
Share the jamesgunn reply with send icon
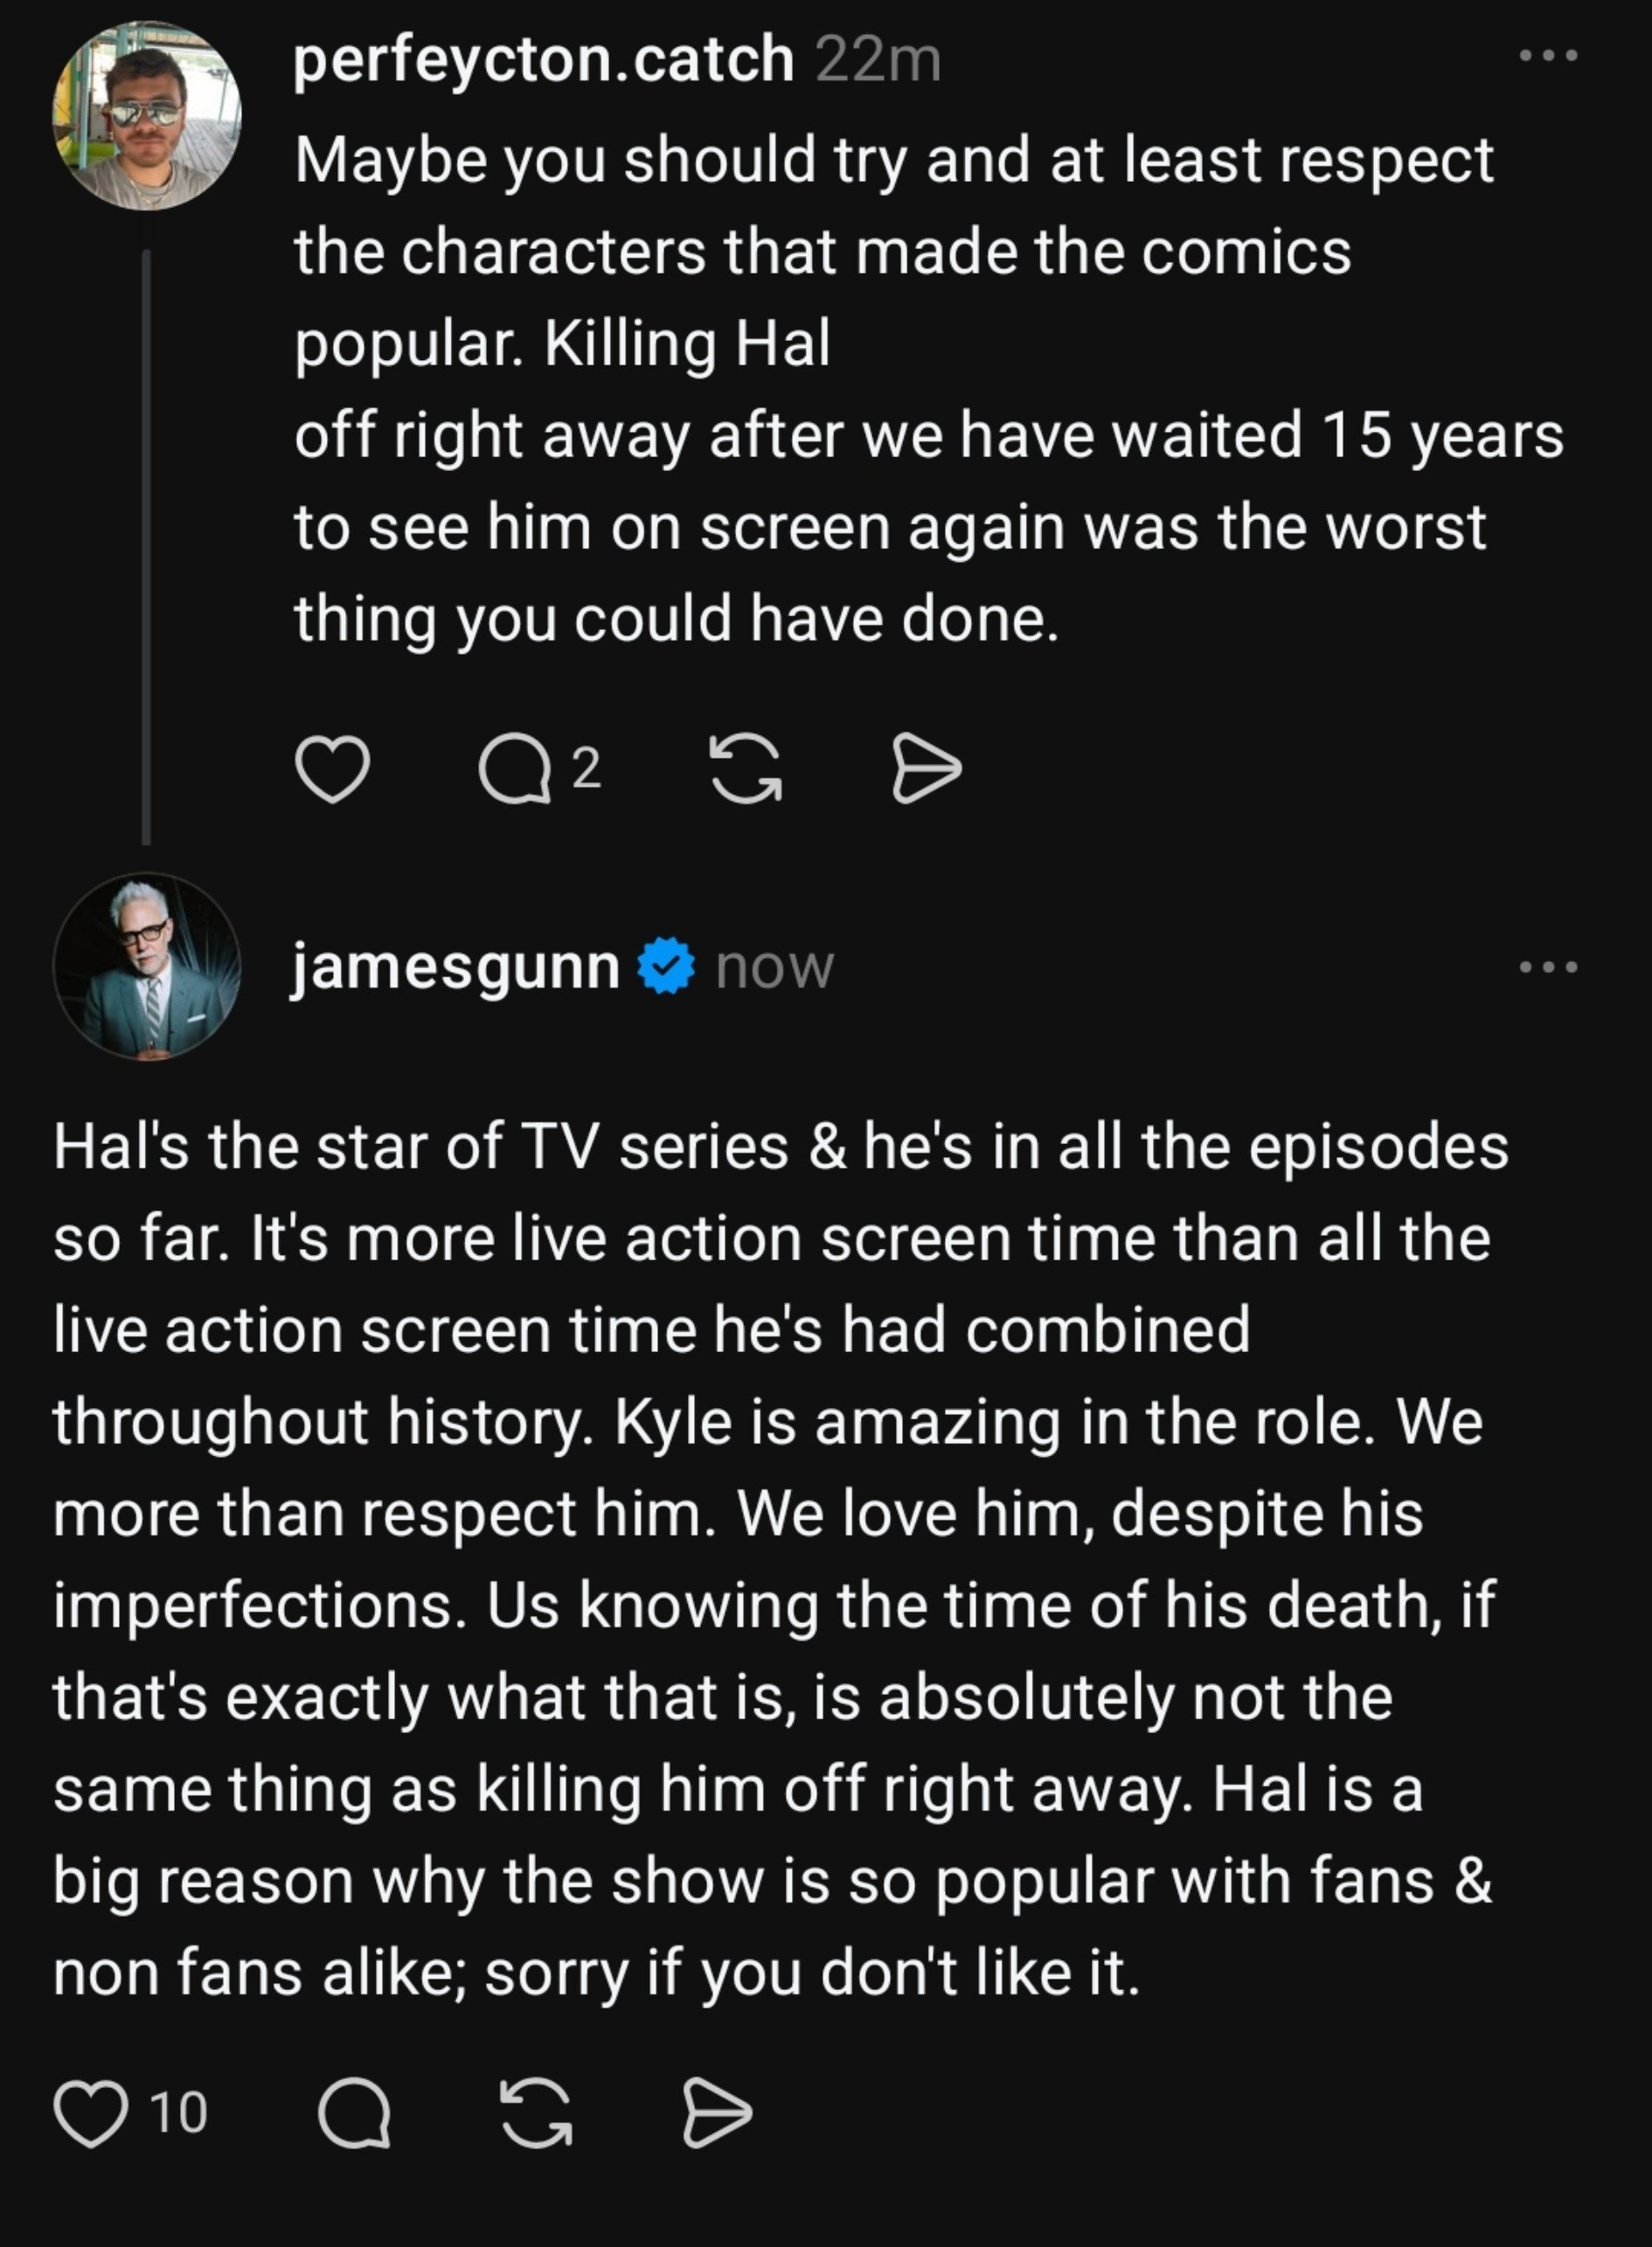point(717,2112)
